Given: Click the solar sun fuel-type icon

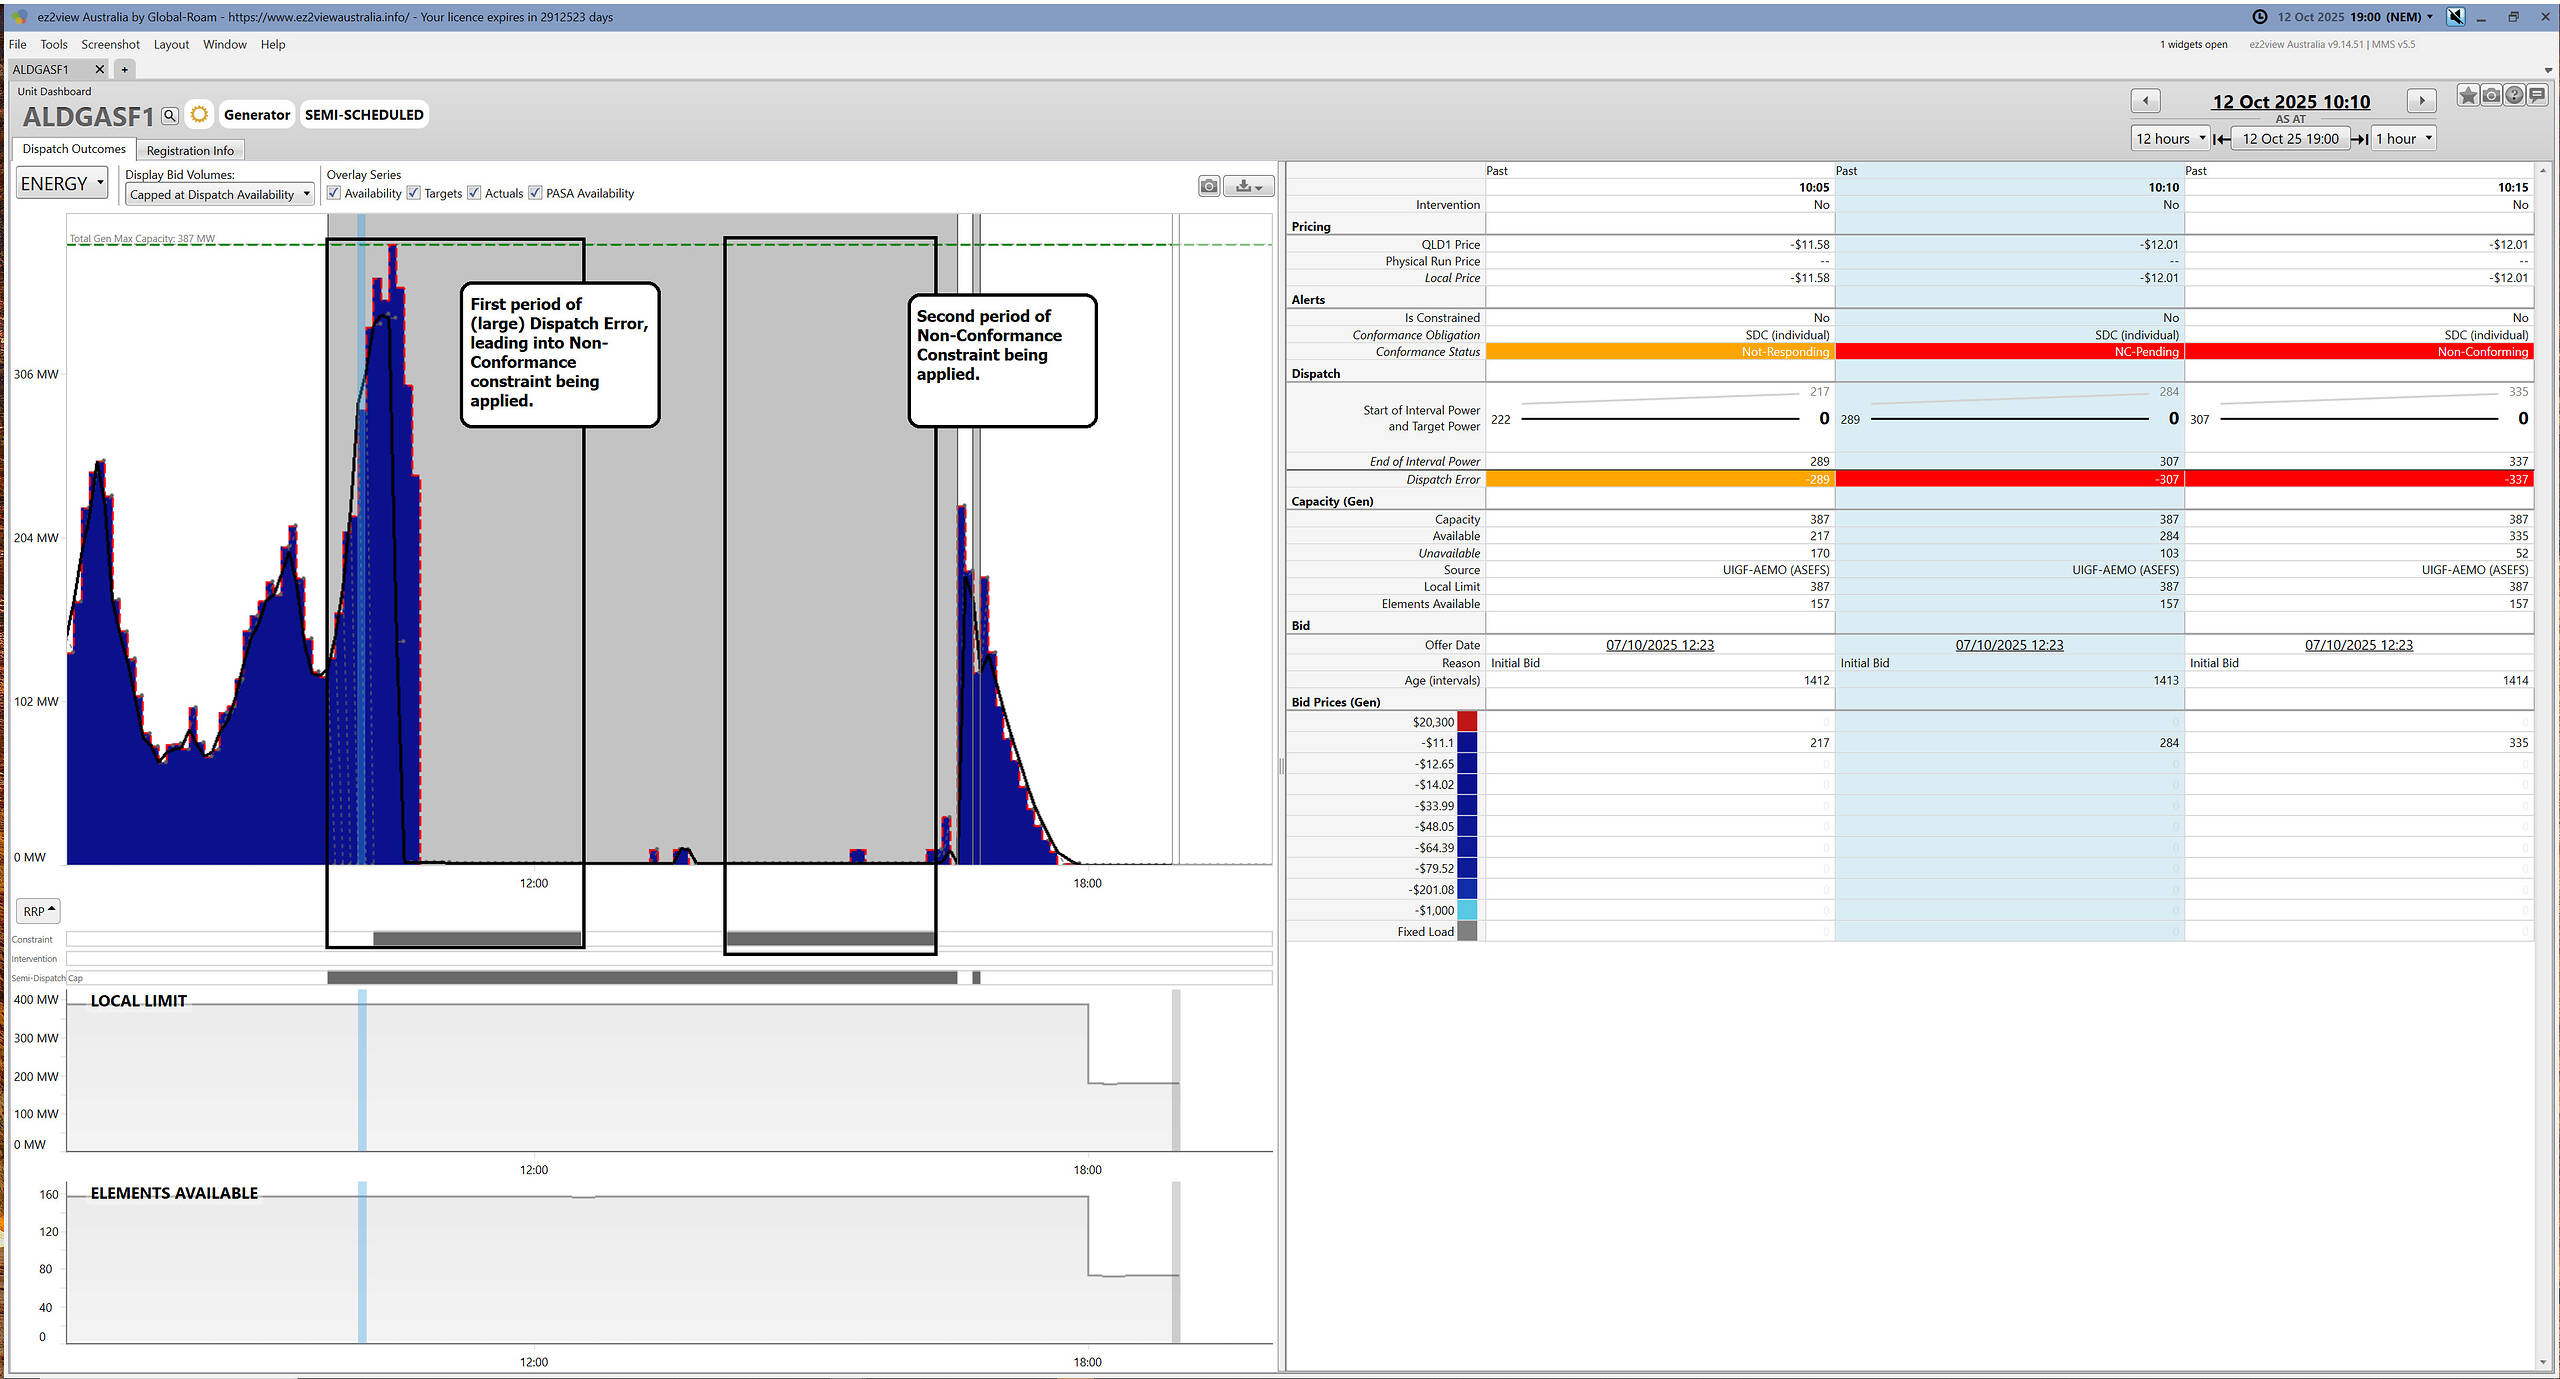Looking at the screenshot, I should click(200, 115).
